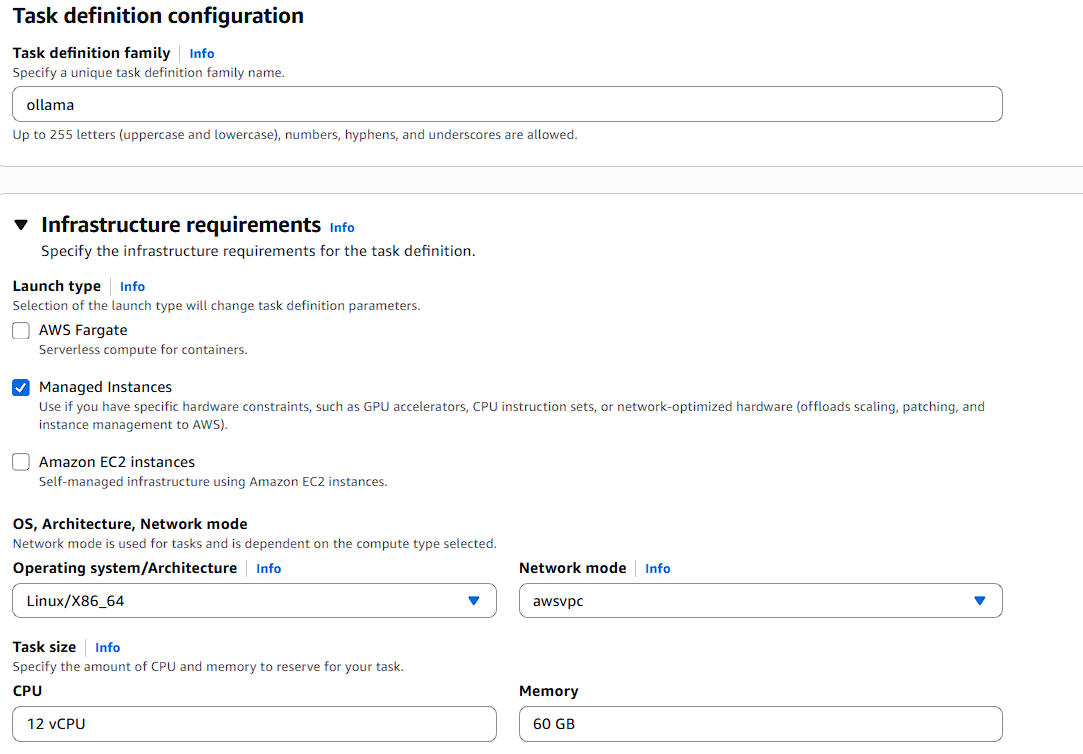Select the Amazon EC2 instances checkbox
1083x754 pixels.
pos(21,462)
